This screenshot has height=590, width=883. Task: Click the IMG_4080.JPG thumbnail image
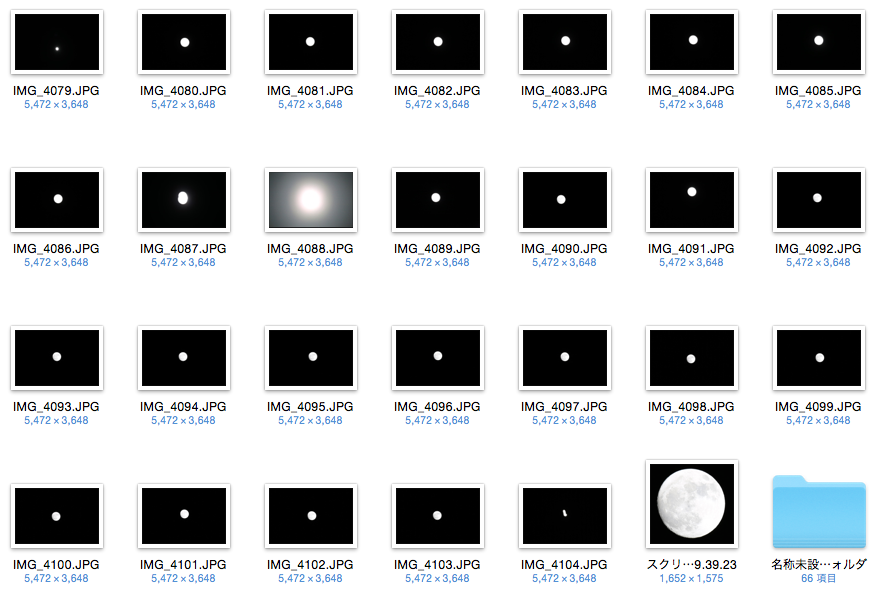184,42
